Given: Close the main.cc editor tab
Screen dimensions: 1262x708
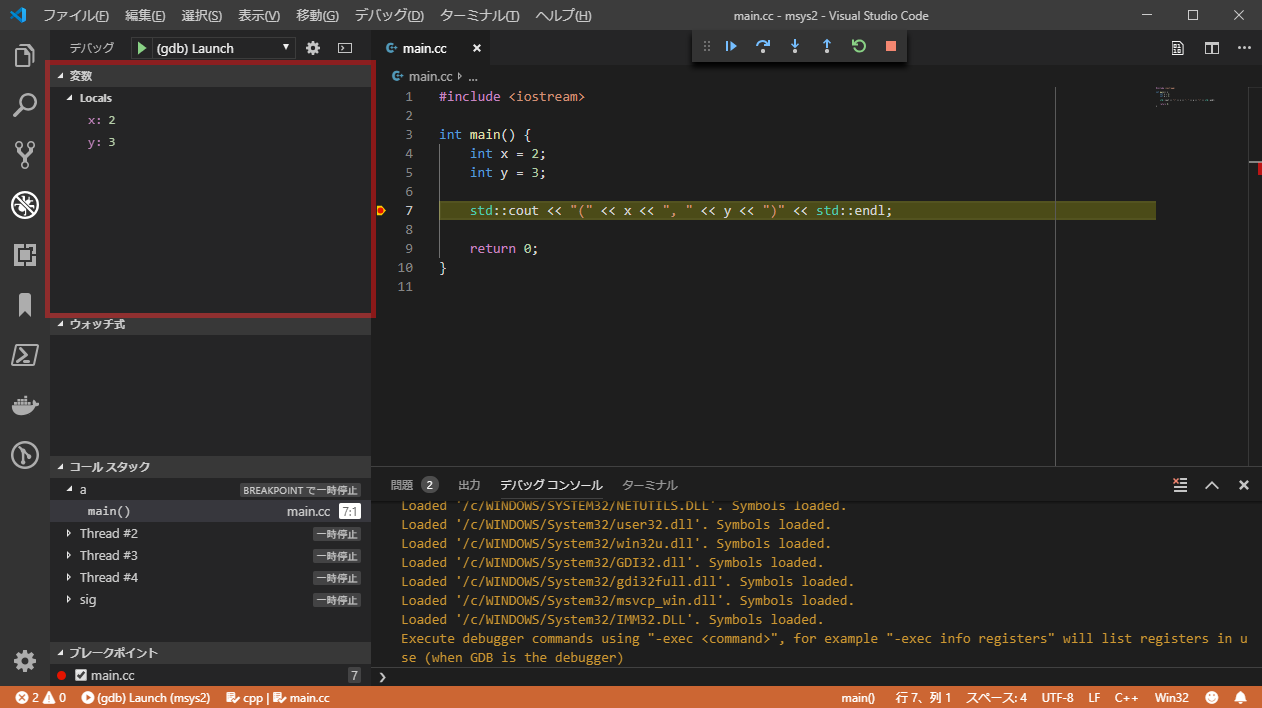Looking at the screenshot, I should (477, 48).
